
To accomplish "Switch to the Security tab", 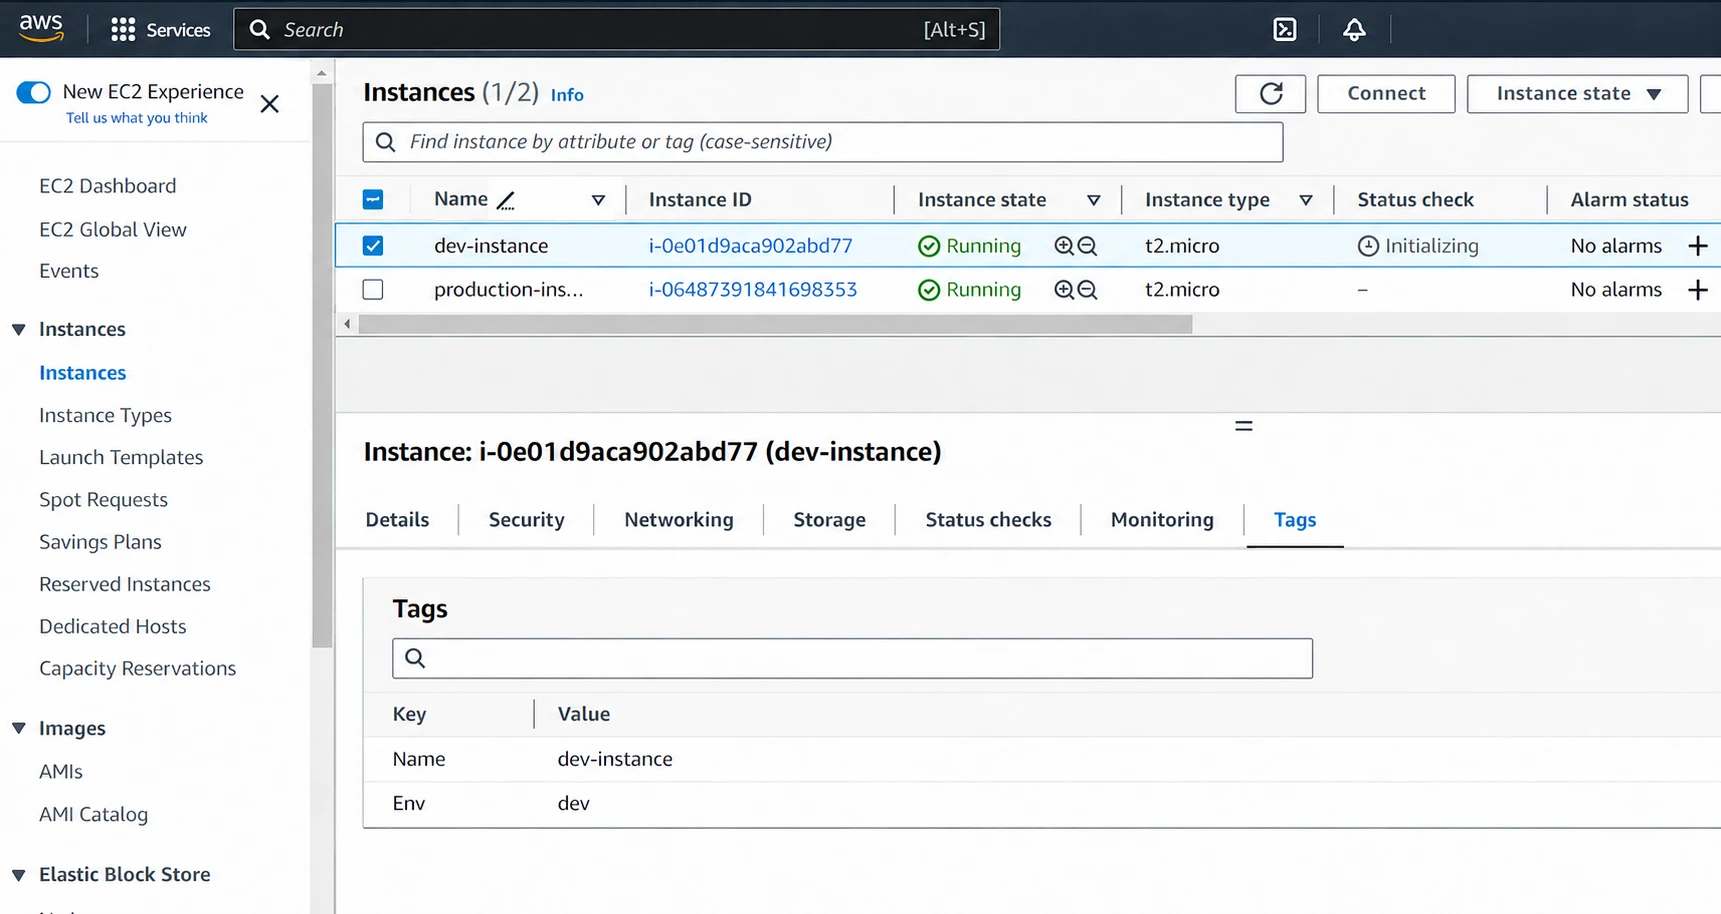I will coord(526,520).
